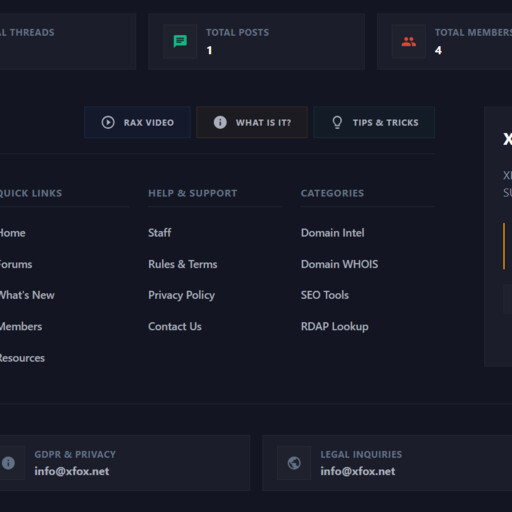Click the Legal Inquiries email info@xfox.net

(358, 471)
